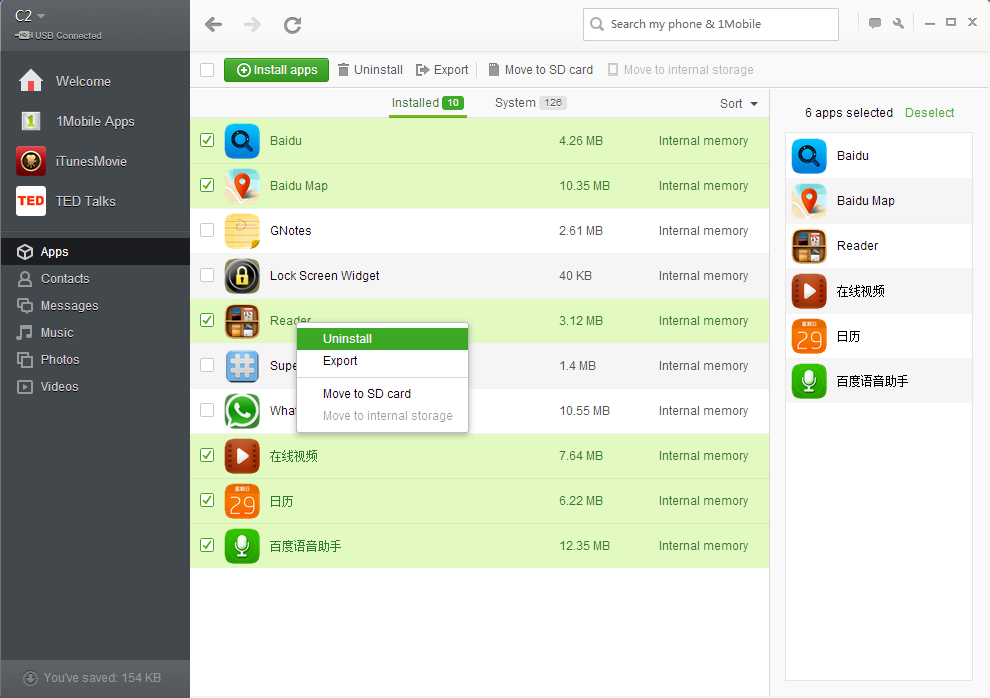Open the C2 device dropdown
Image resolution: width=990 pixels, height=698 pixels.
30,16
